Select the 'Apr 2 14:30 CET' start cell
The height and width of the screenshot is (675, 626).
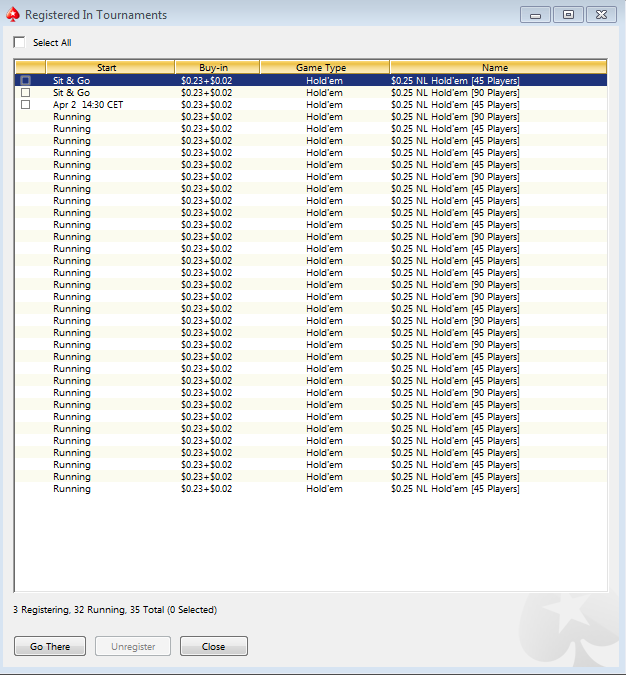click(x=88, y=105)
